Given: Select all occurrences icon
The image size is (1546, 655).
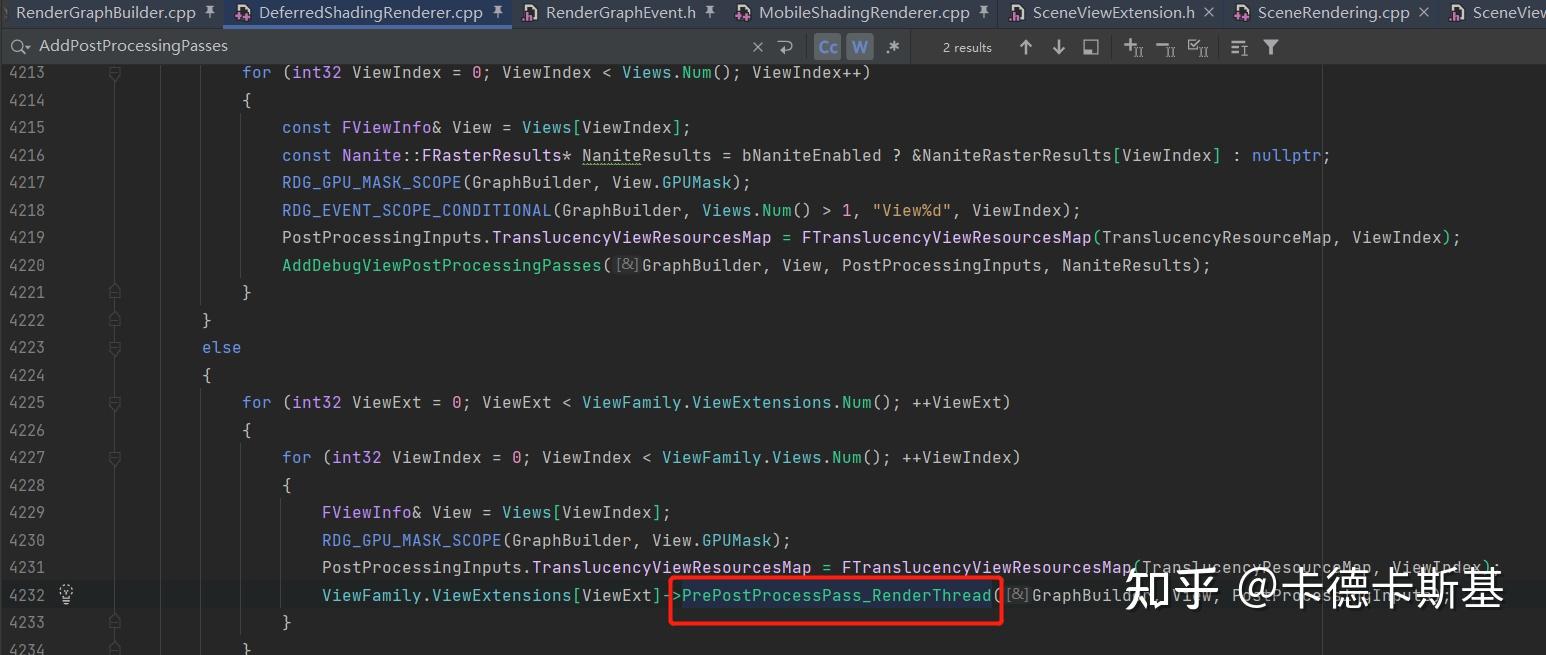Looking at the screenshot, I should click(x=1197, y=47).
